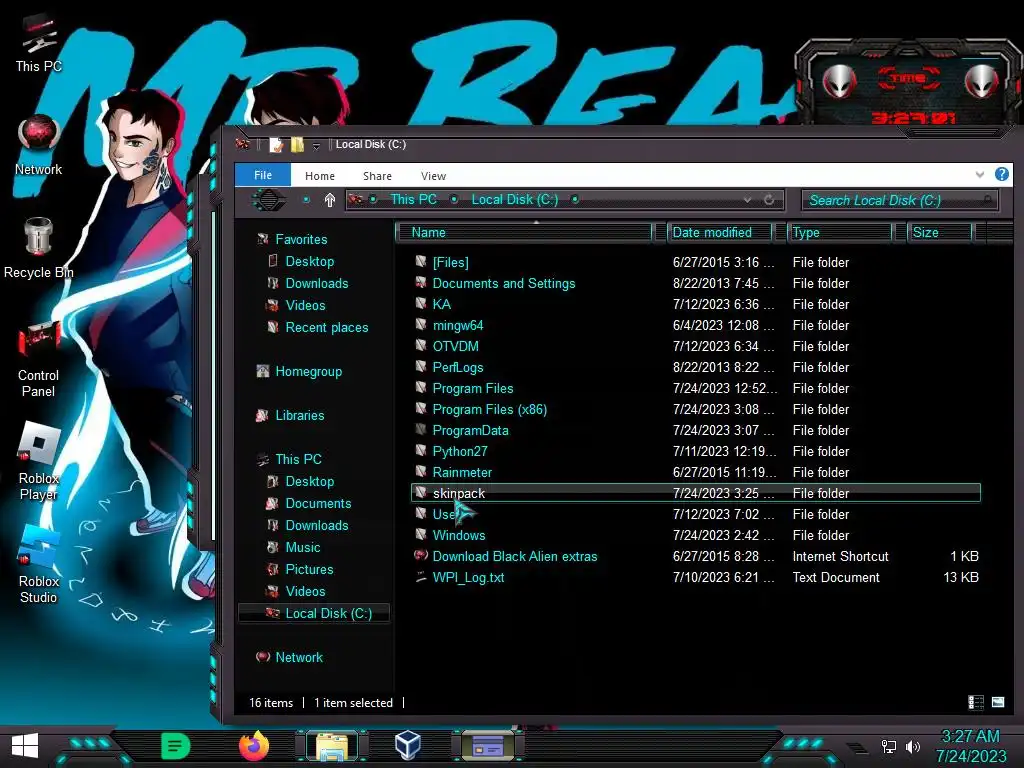Click the back/forward navigation orb
The image size is (1024, 768).
(x=268, y=200)
